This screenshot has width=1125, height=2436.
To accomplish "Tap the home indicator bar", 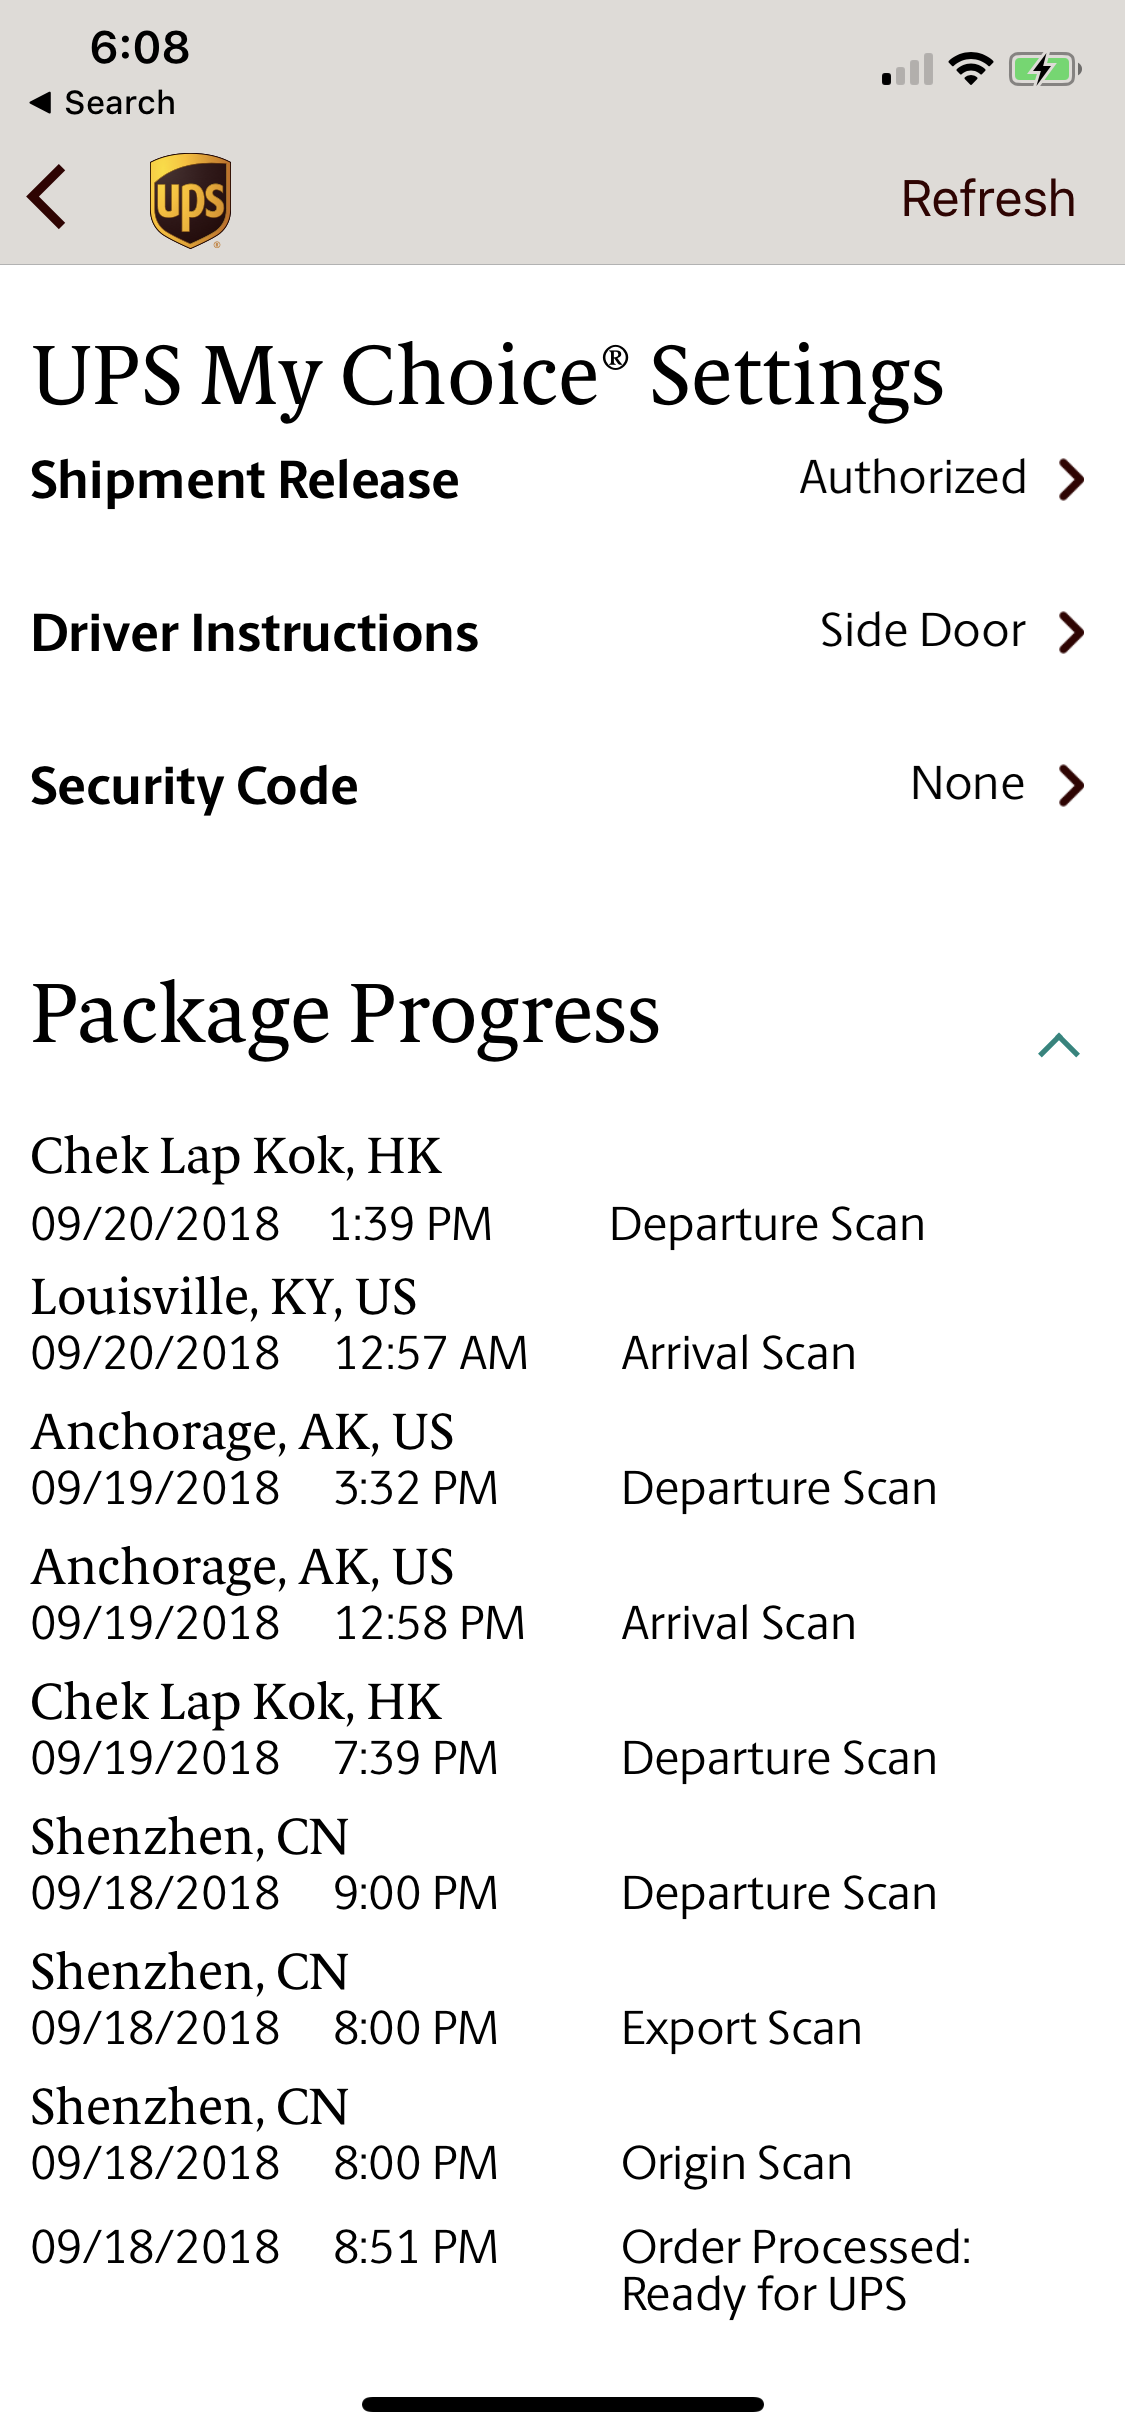I will (562, 2404).
